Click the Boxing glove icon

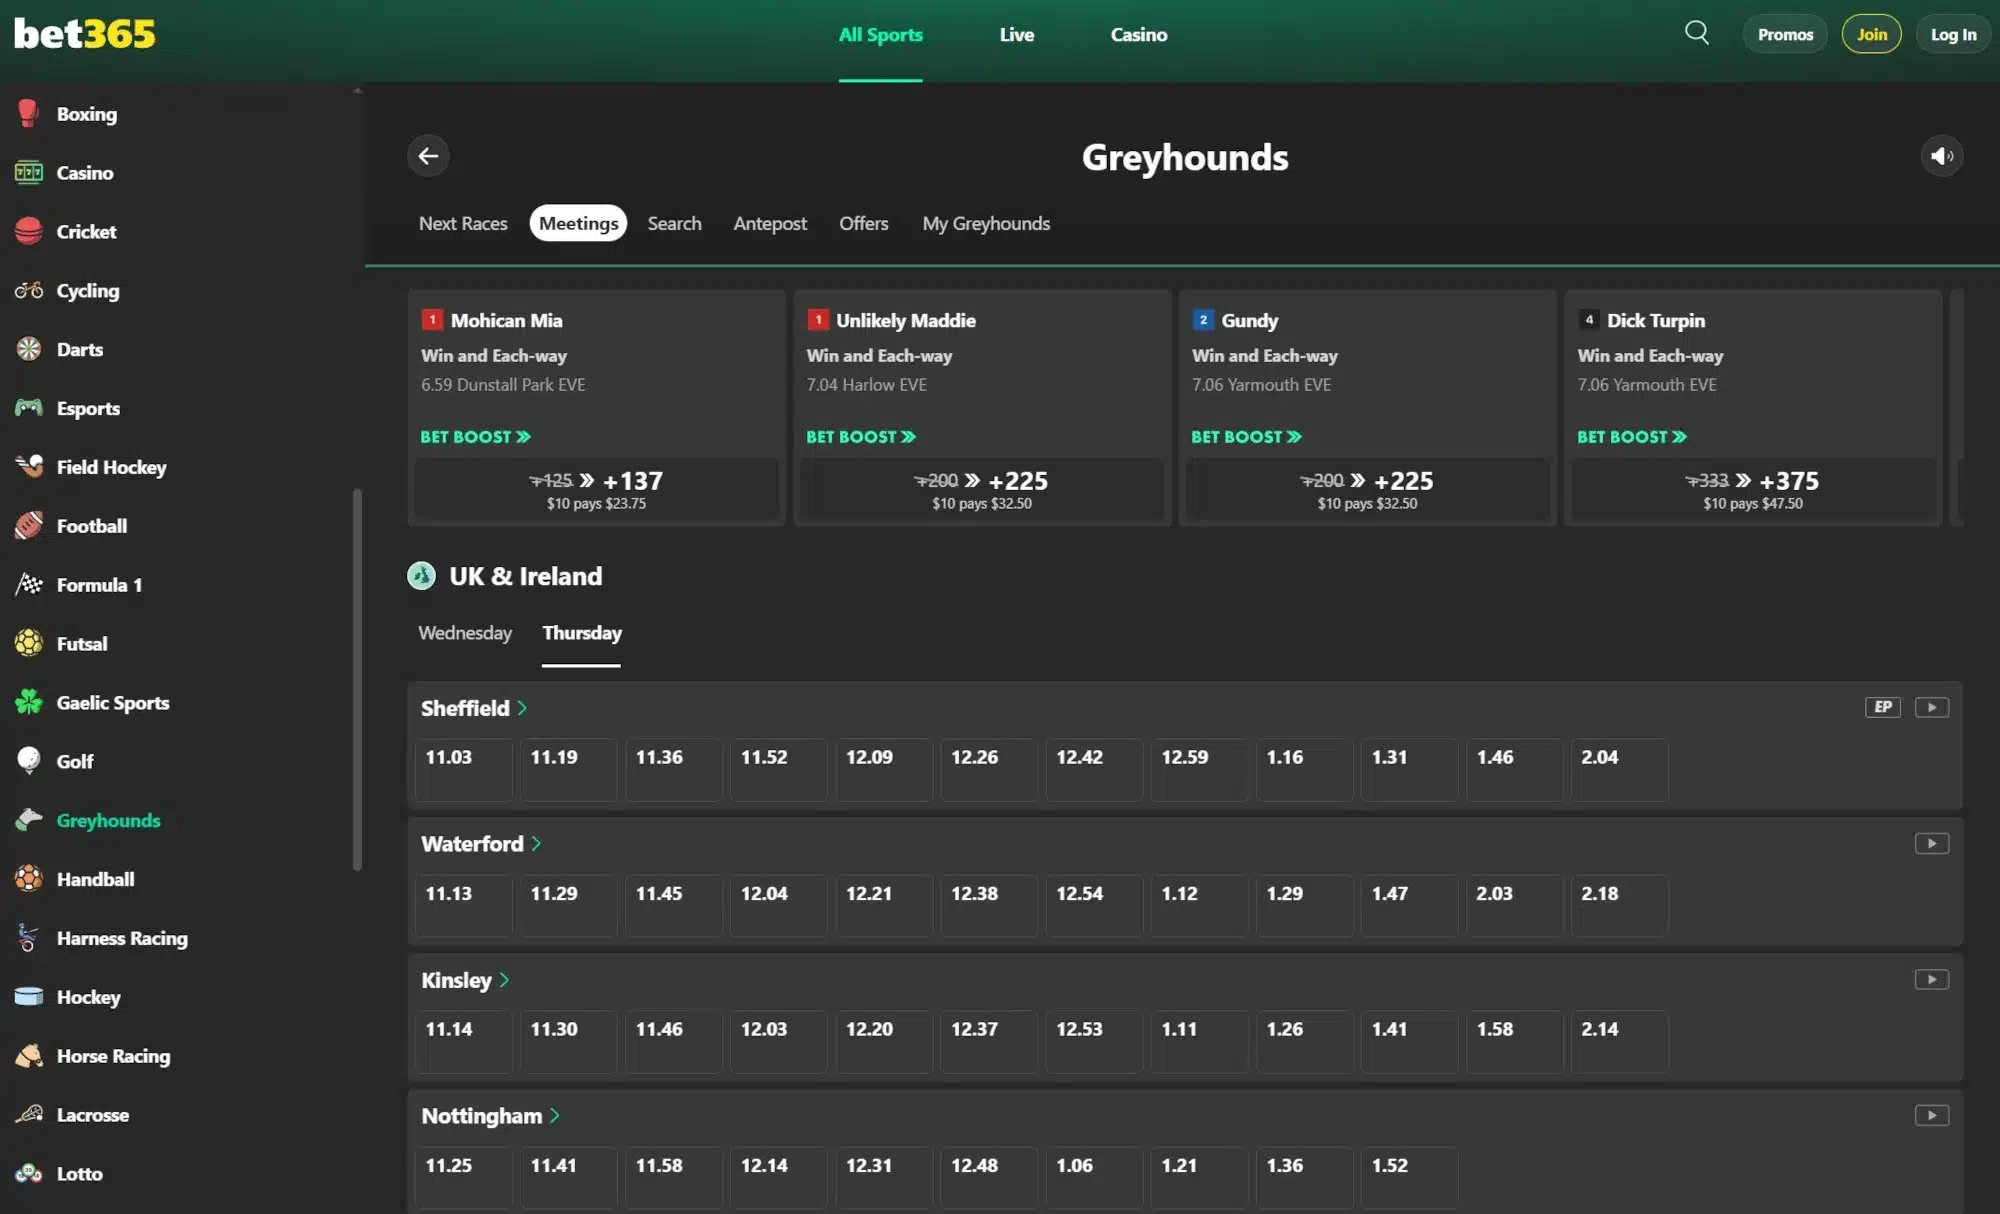[x=28, y=113]
